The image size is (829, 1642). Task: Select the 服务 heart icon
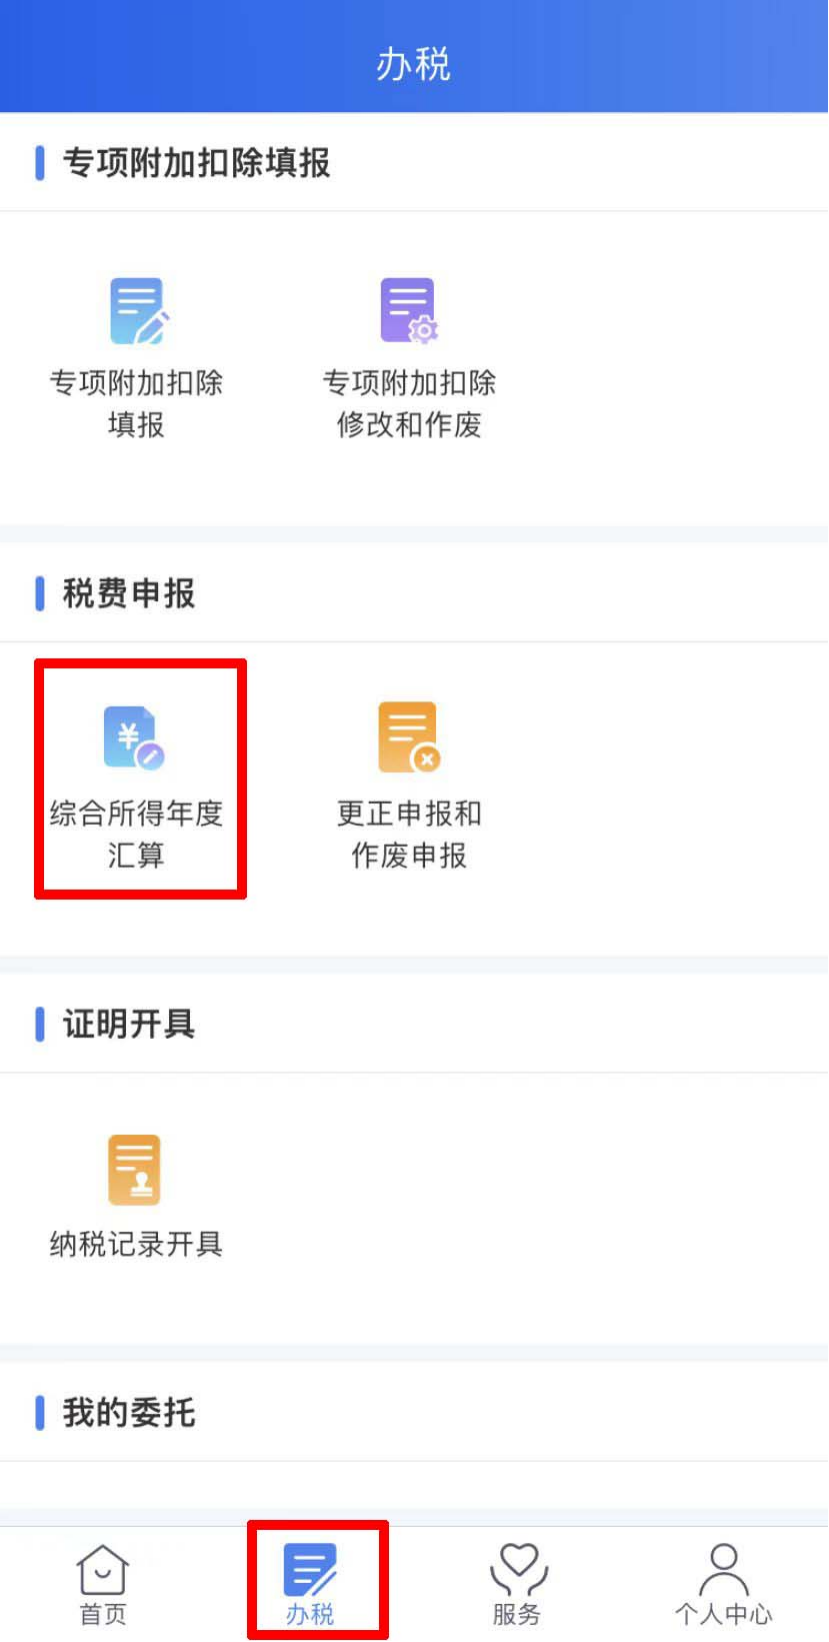[x=518, y=1569]
